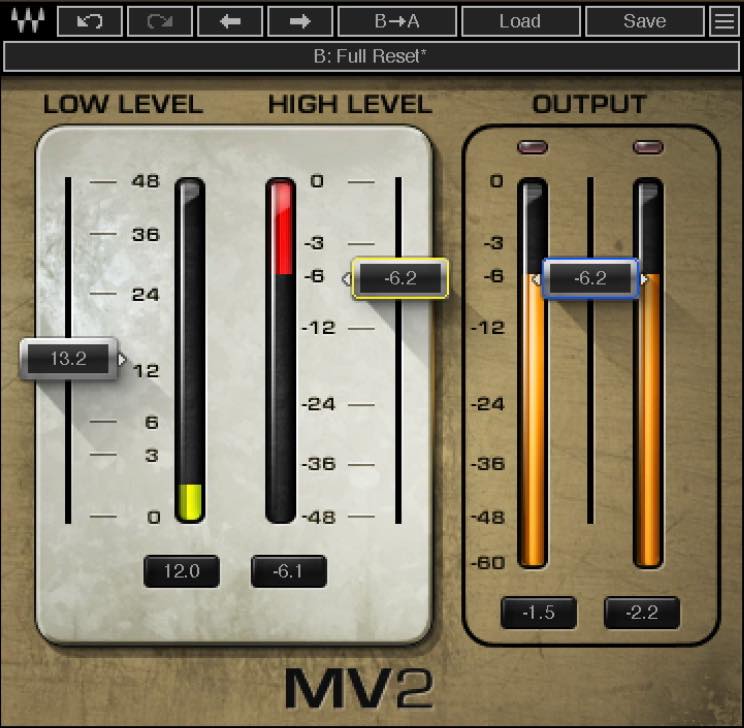Click the OUTPUT heading
The image size is (744, 728).
tap(590, 104)
